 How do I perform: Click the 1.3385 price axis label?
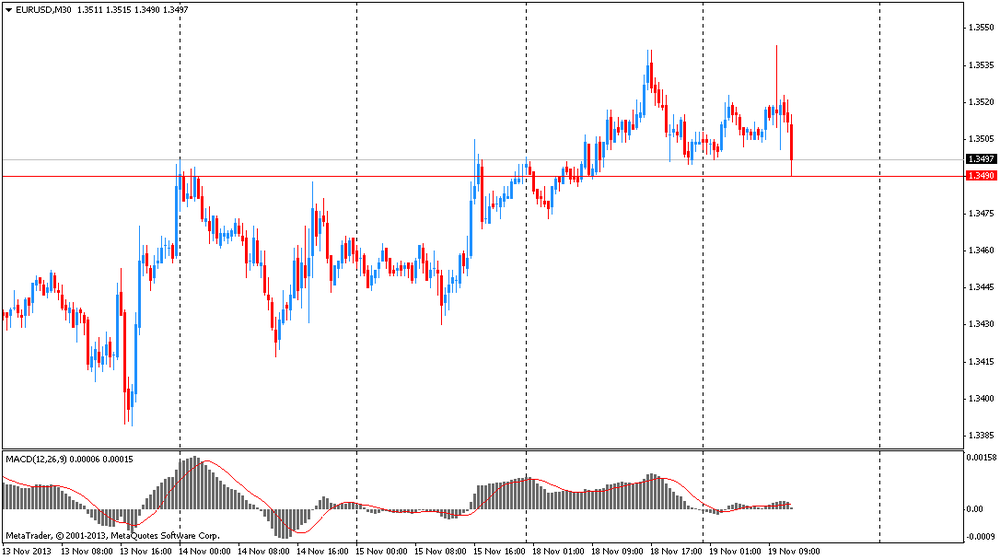(x=981, y=435)
